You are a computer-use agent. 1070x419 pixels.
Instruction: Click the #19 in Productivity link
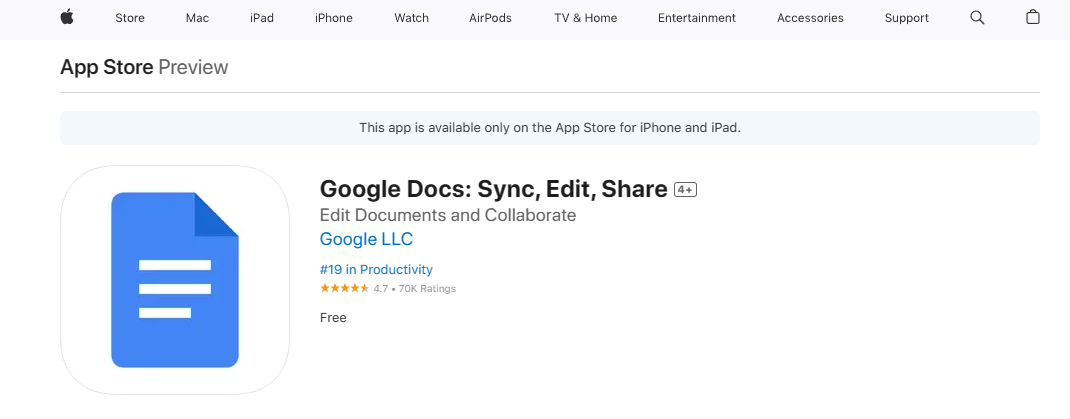(x=376, y=270)
